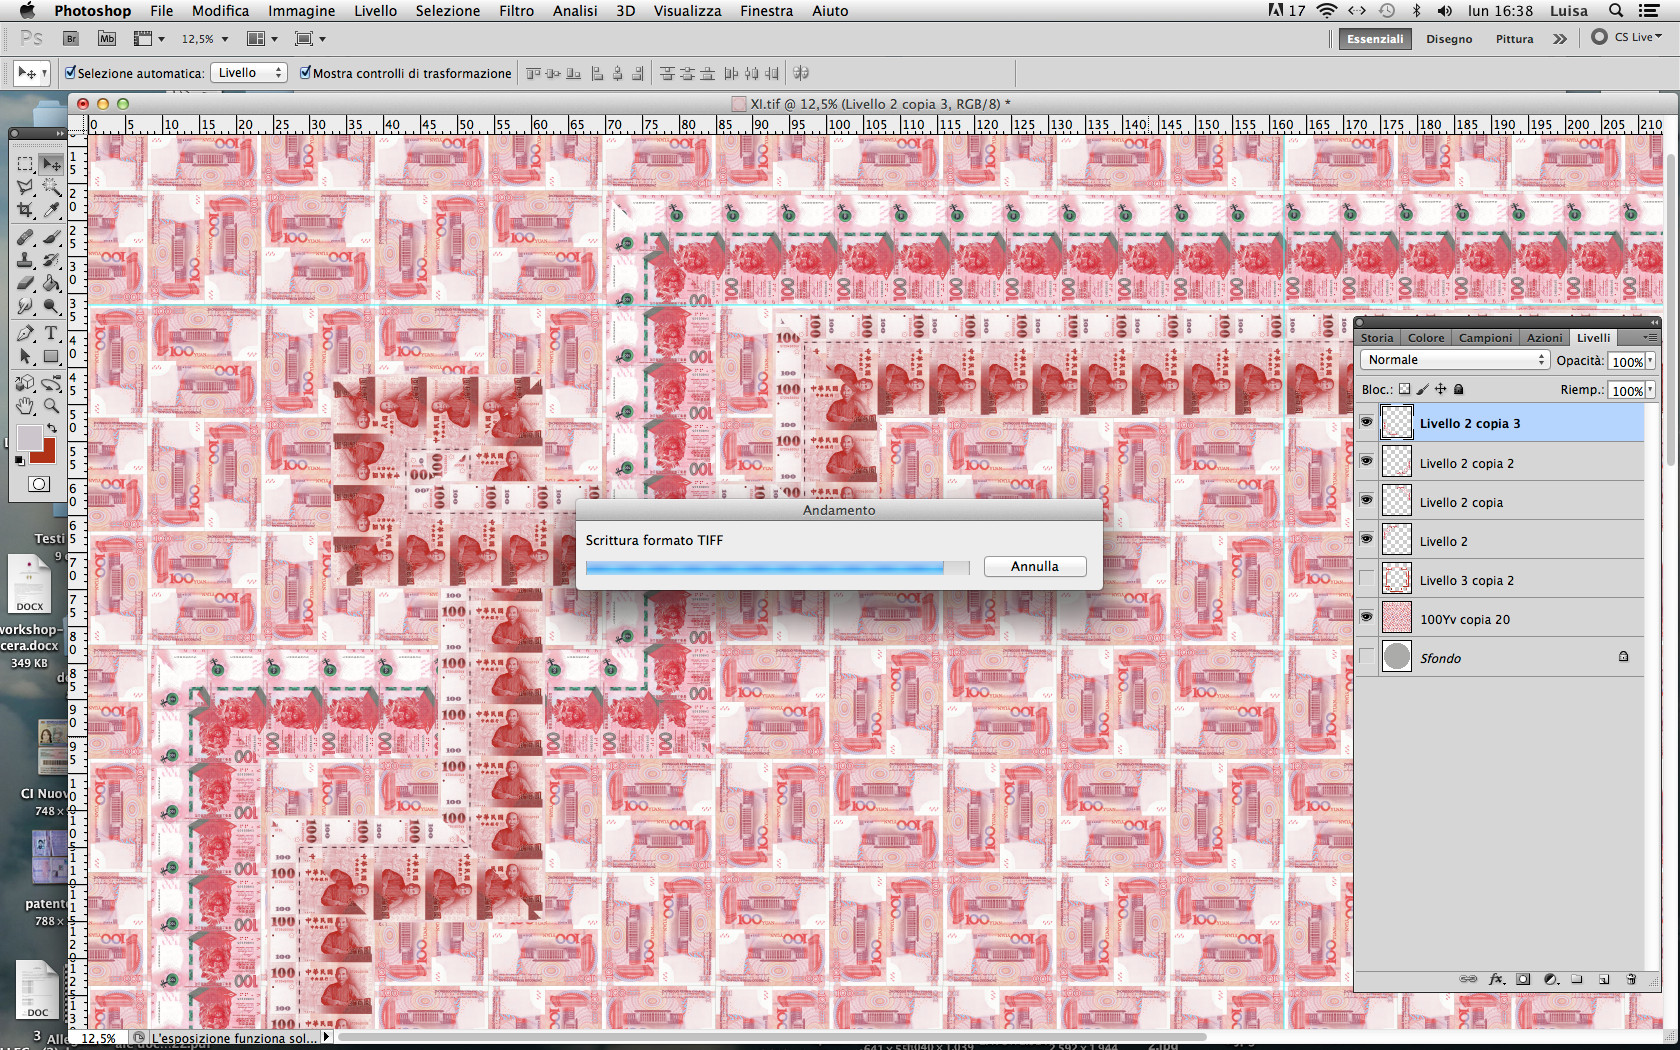Select the Hand tool

(25, 406)
